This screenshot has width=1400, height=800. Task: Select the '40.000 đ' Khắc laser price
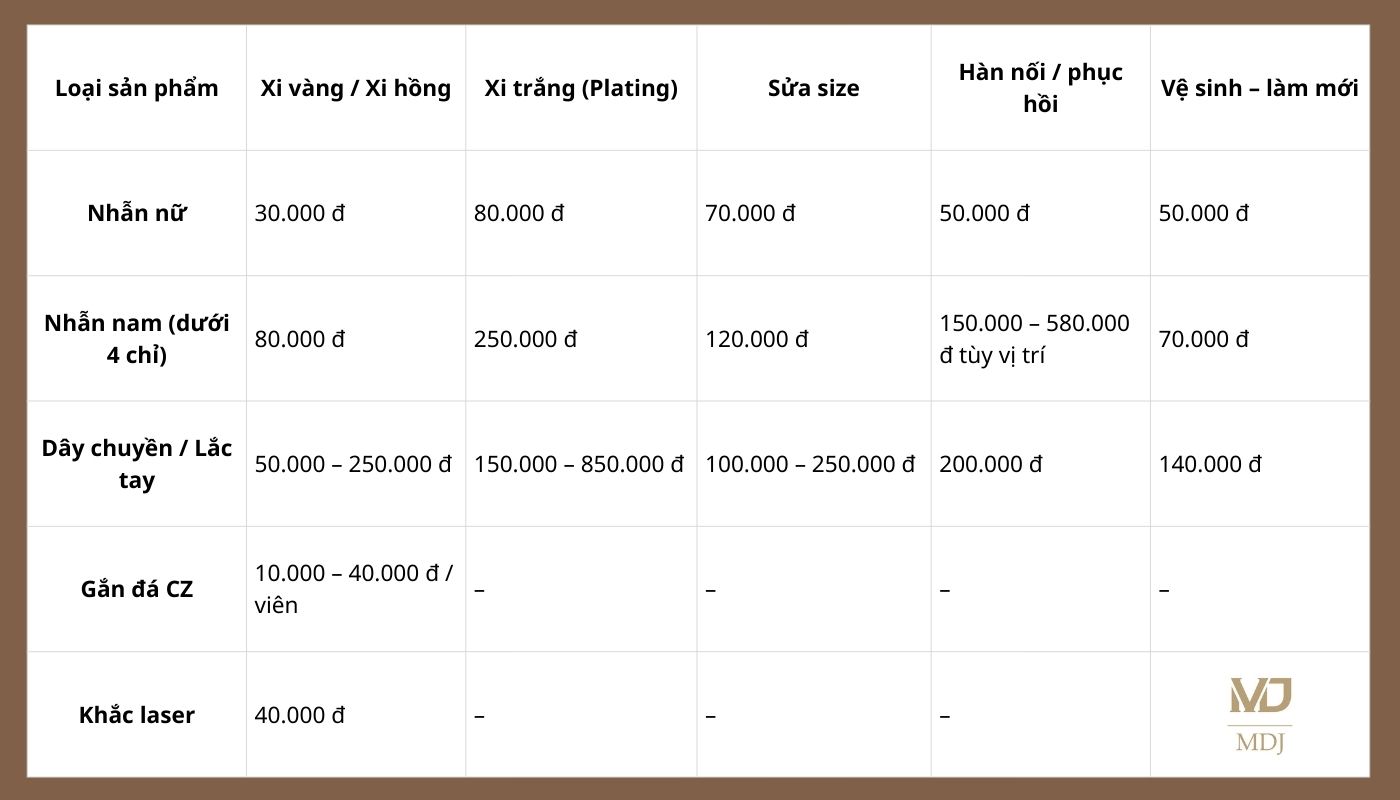(x=300, y=715)
